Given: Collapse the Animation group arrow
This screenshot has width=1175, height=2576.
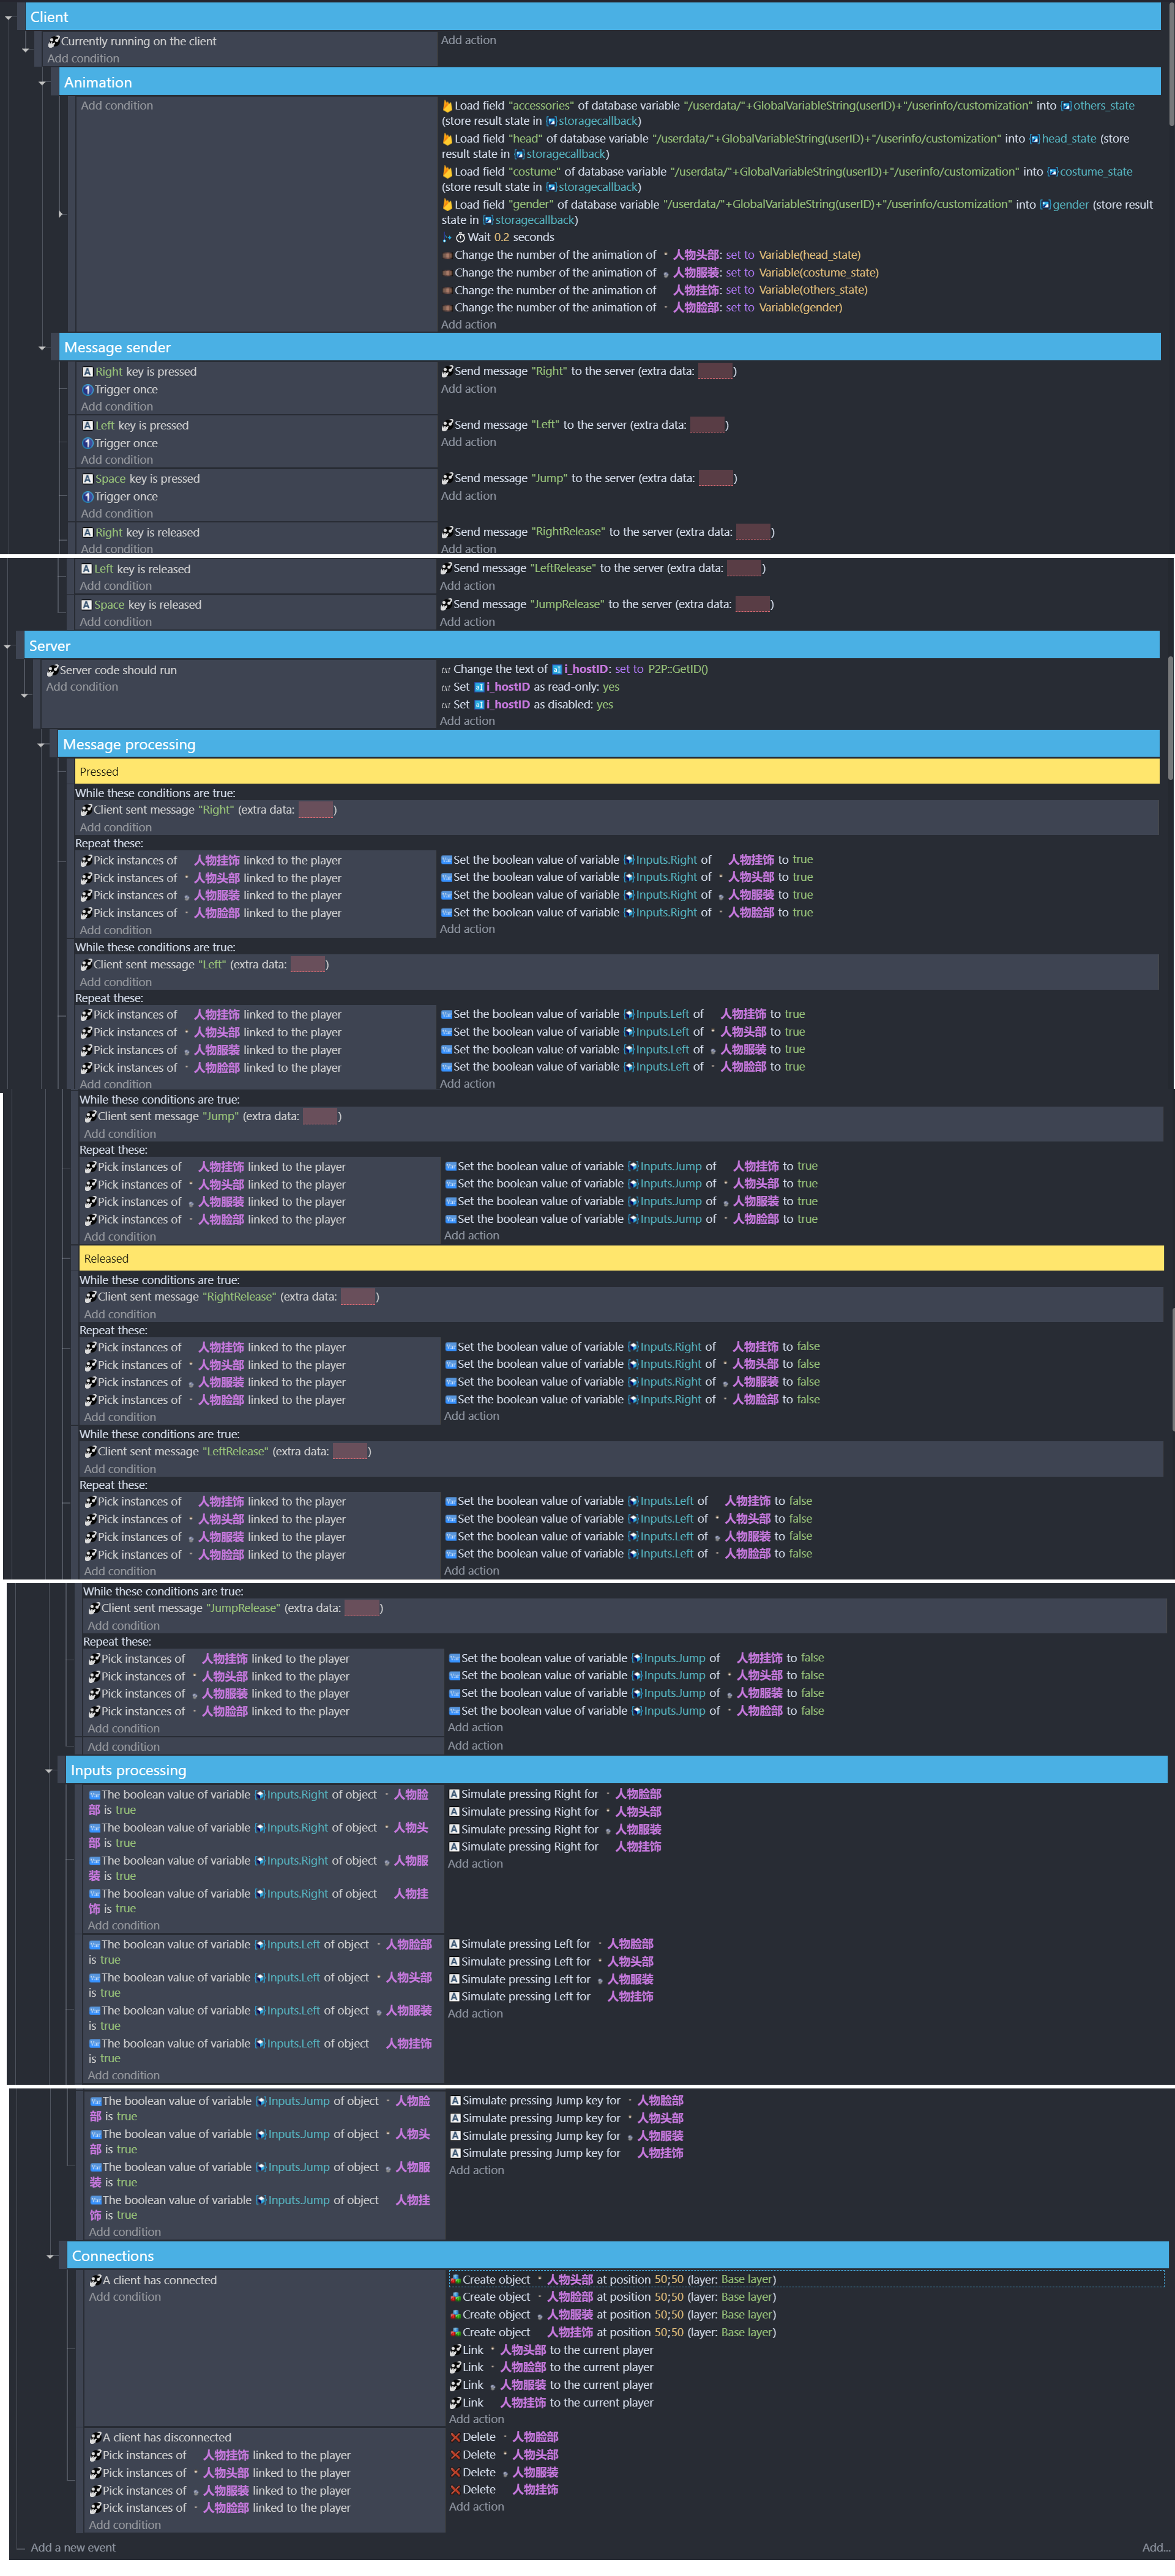Looking at the screenshot, I should (x=42, y=83).
